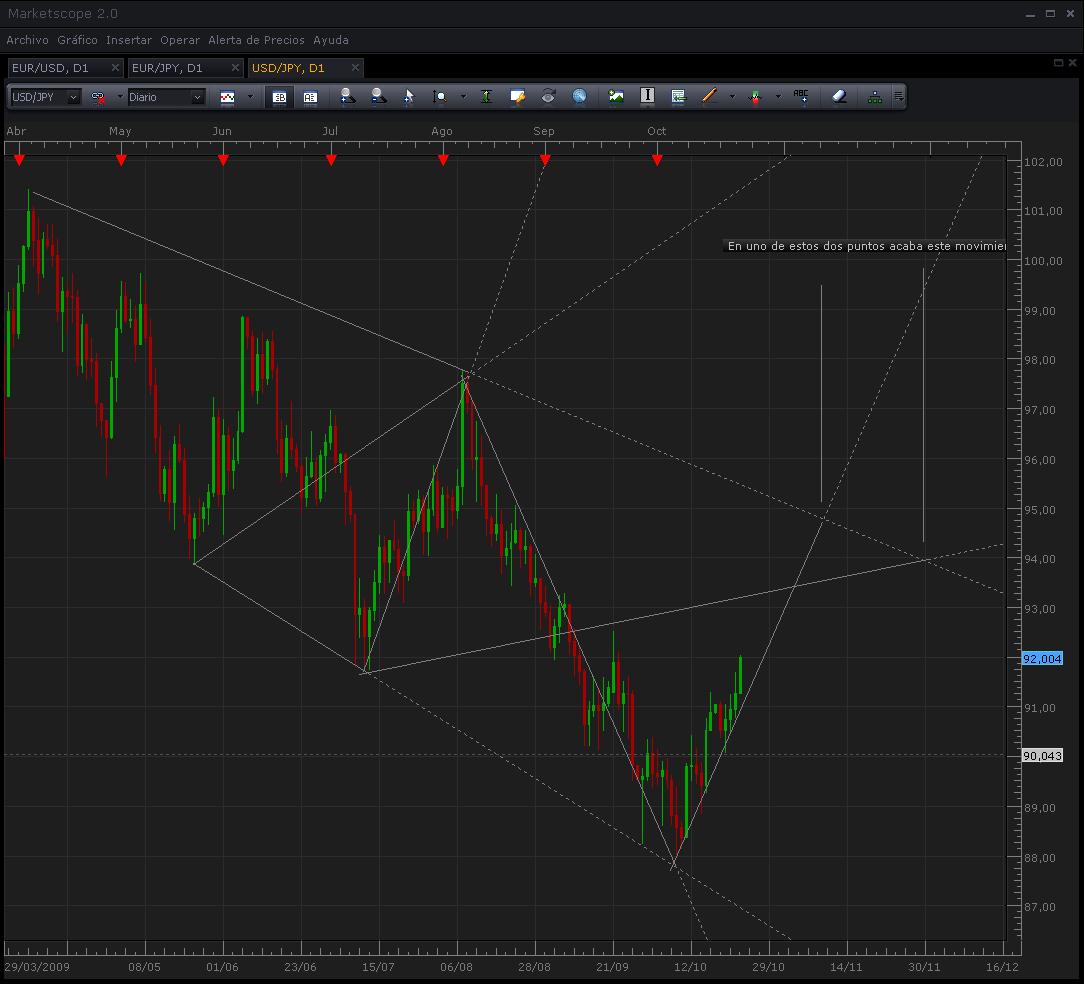
Task: Open the Insertar menu
Action: point(129,40)
